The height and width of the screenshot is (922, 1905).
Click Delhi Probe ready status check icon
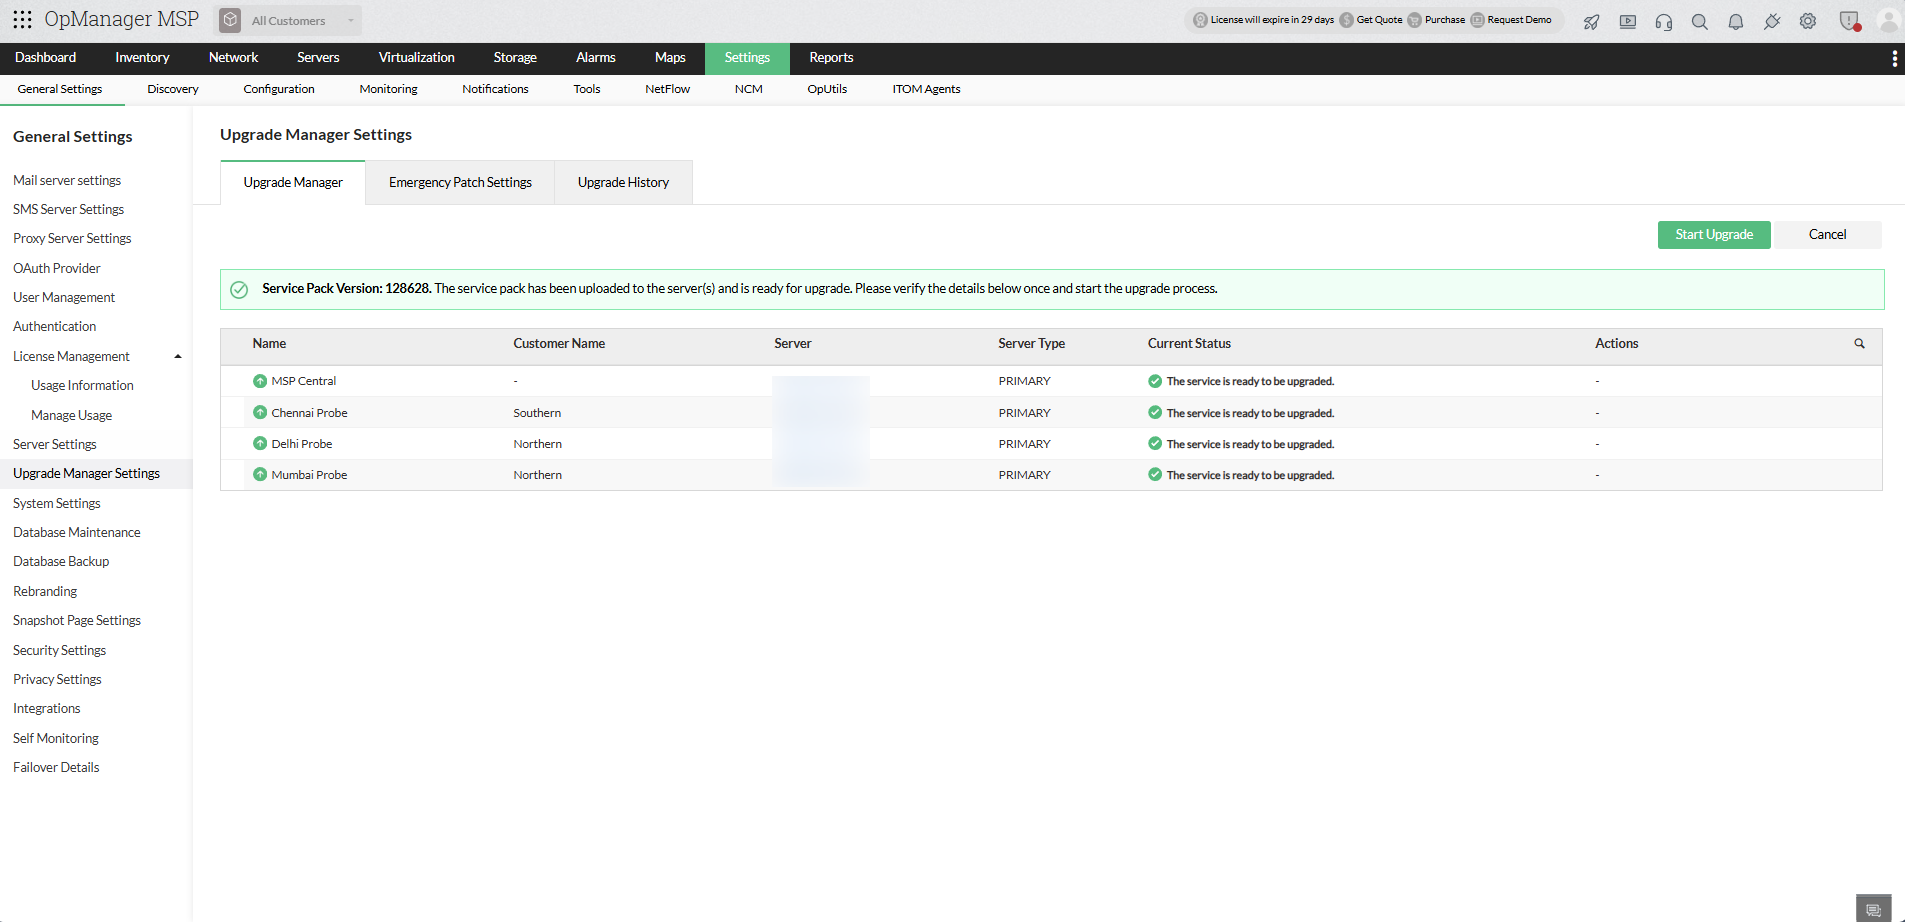pyautogui.click(x=1155, y=444)
